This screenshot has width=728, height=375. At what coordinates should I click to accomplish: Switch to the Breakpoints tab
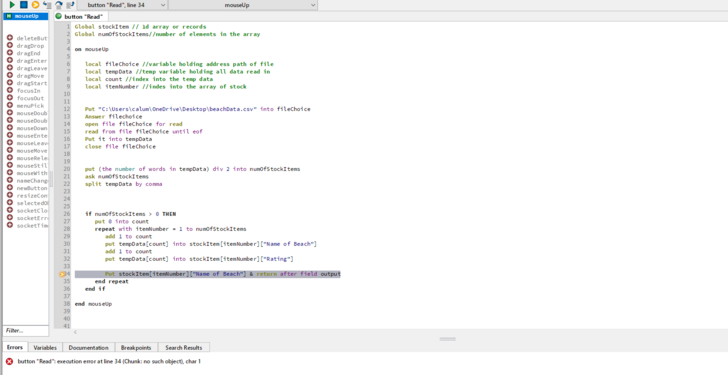[136, 347]
